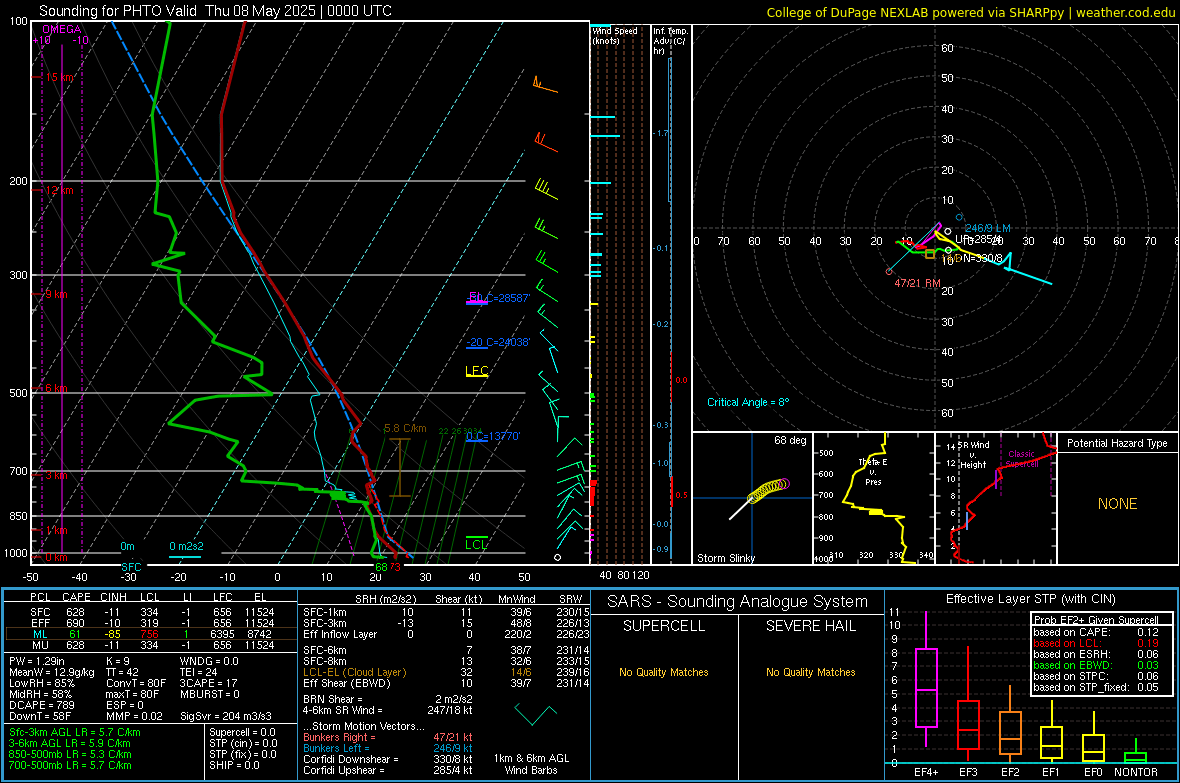Click the '5.8 C/km' lapse rate annotation
This screenshot has height=783, width=1180.
(x=405, y=428)
